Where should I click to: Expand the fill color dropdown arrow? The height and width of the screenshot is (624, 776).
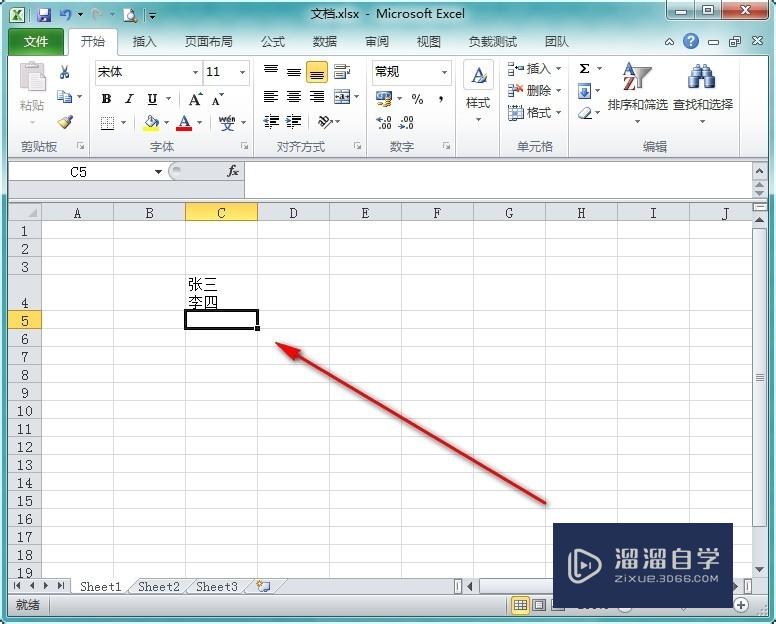(166, 123)
